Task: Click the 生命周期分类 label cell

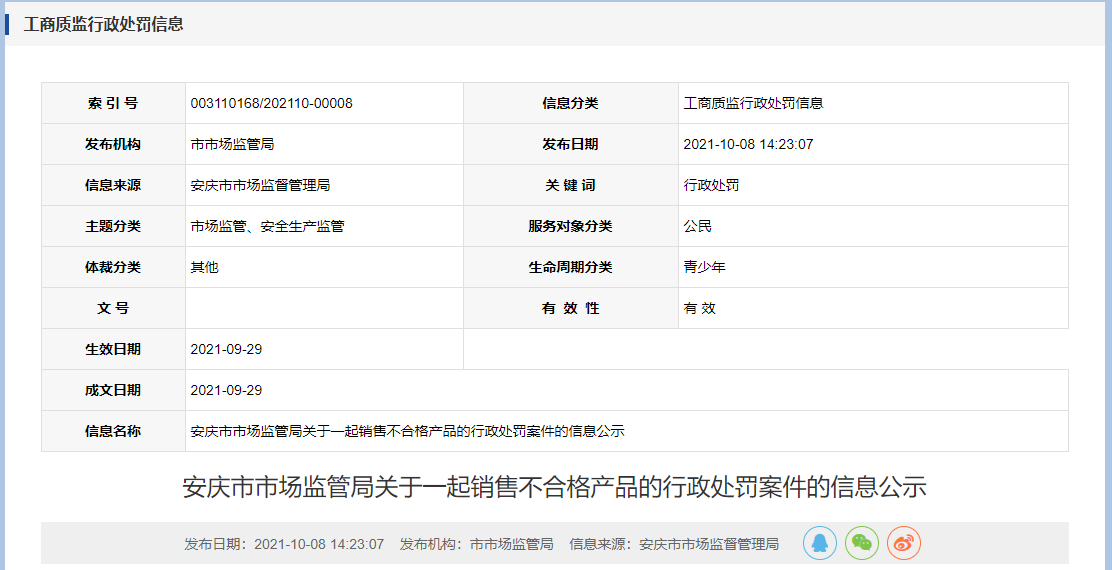Action: click(571, 267)
